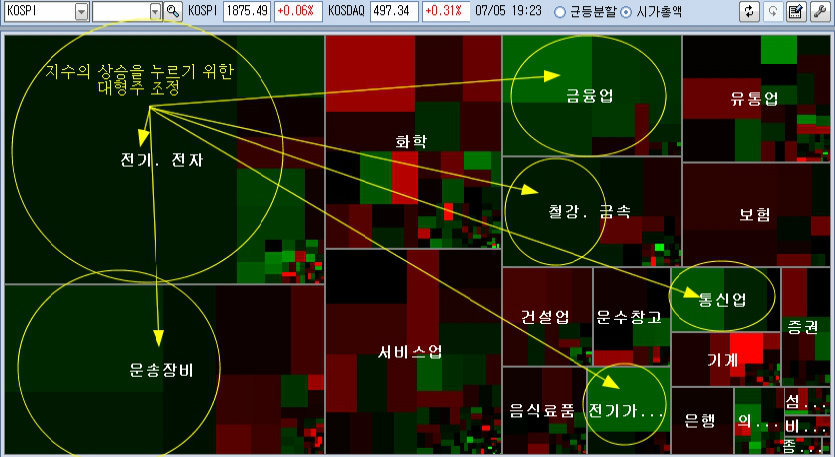835x457 pixels.
Task: Open the 전기. 전자 sector block
Action: [x=161, y=160]
